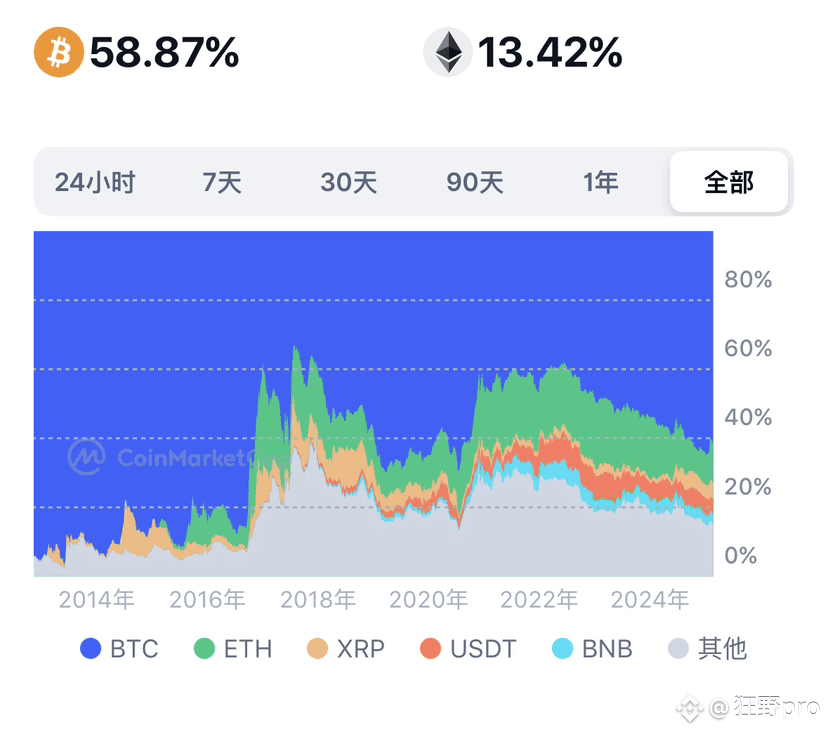Toggle ETH series via green legend dot
828x734 pixels.
[204, 648]
